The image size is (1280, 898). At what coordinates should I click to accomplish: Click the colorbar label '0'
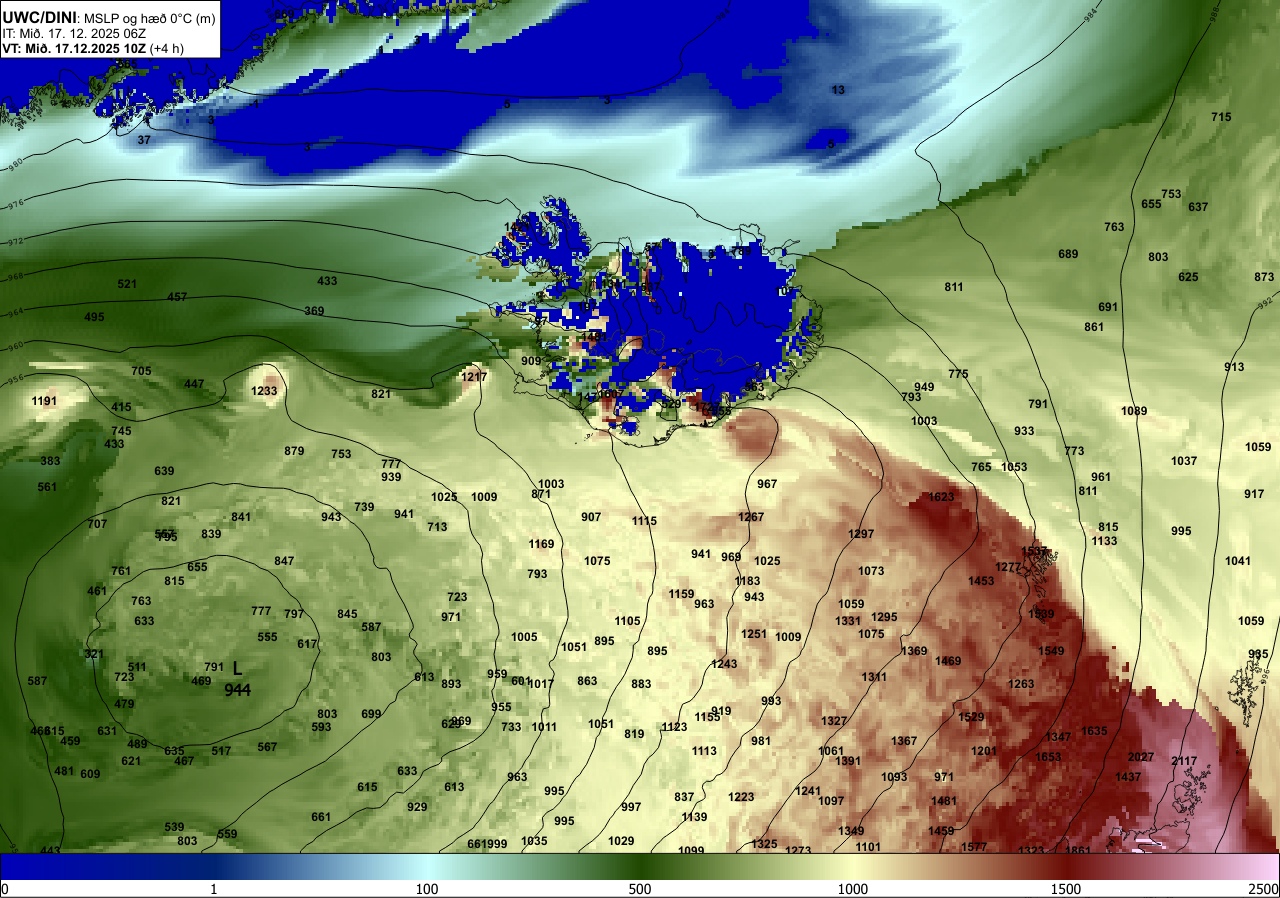(4, 889)
